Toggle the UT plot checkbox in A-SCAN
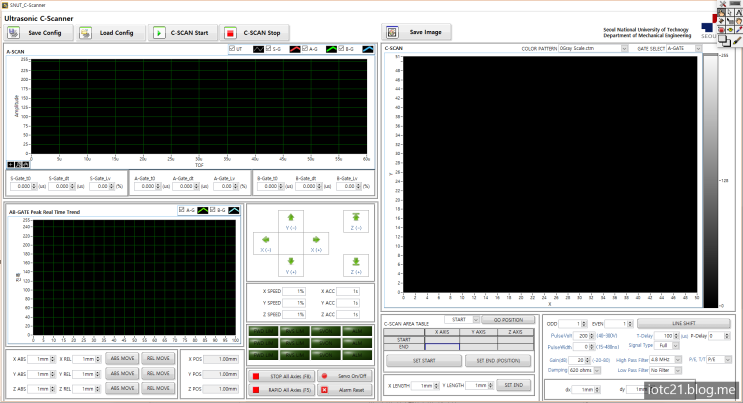This screenshot has width=743, height=403. point(232,48)
